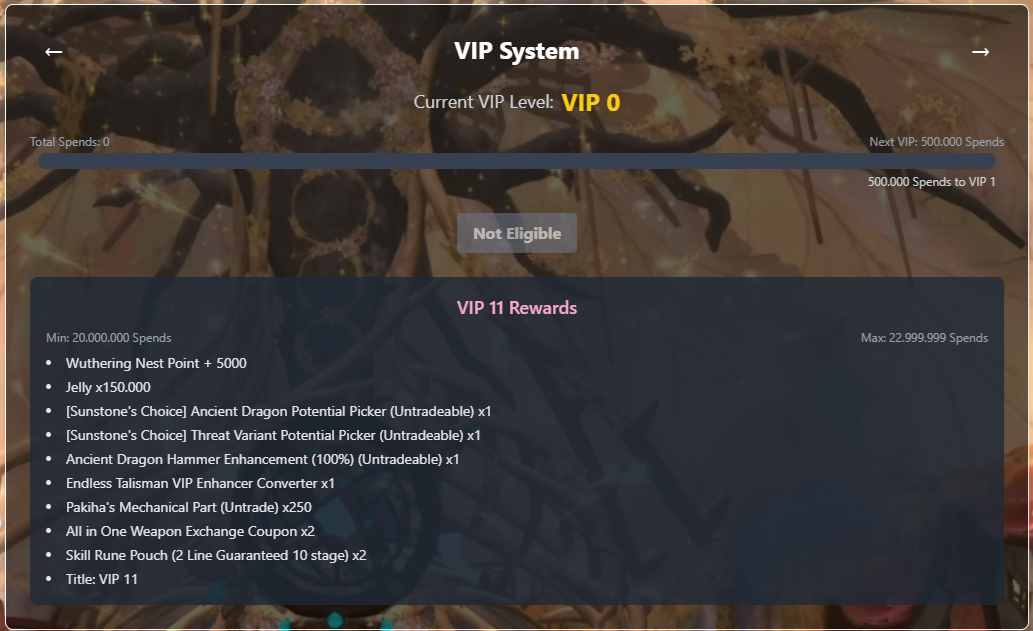Click the VIP 11 Rewards heading

click(516, 308)
